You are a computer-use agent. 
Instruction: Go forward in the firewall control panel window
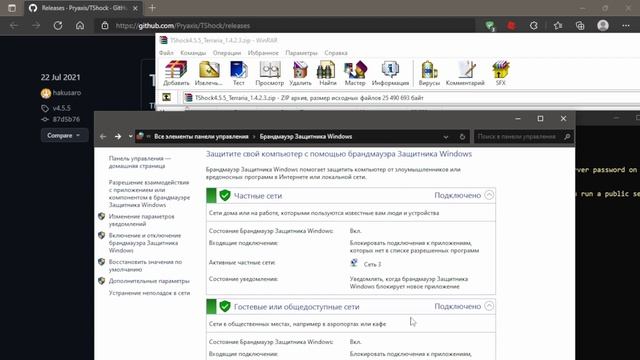[118, 136]
